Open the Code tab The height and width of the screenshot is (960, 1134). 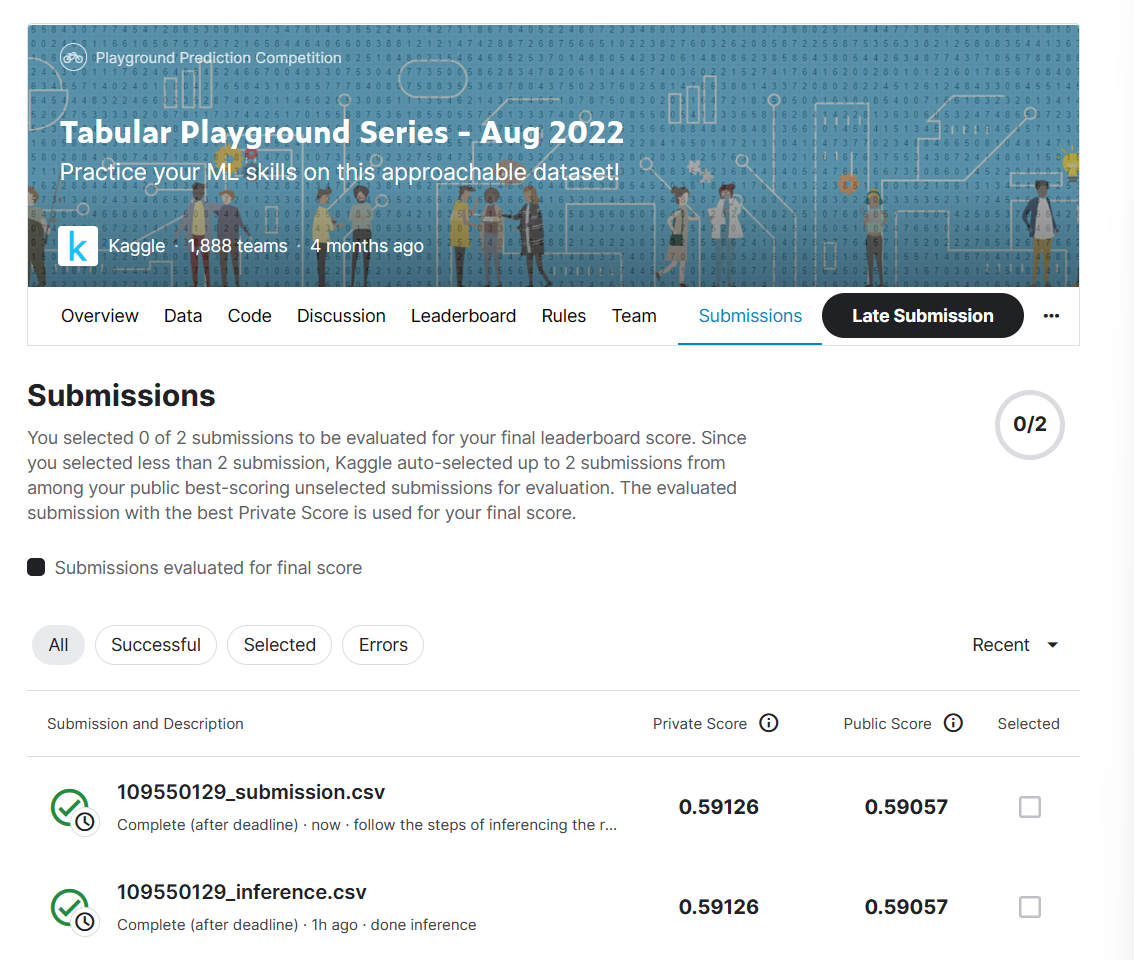click(250, 315)
